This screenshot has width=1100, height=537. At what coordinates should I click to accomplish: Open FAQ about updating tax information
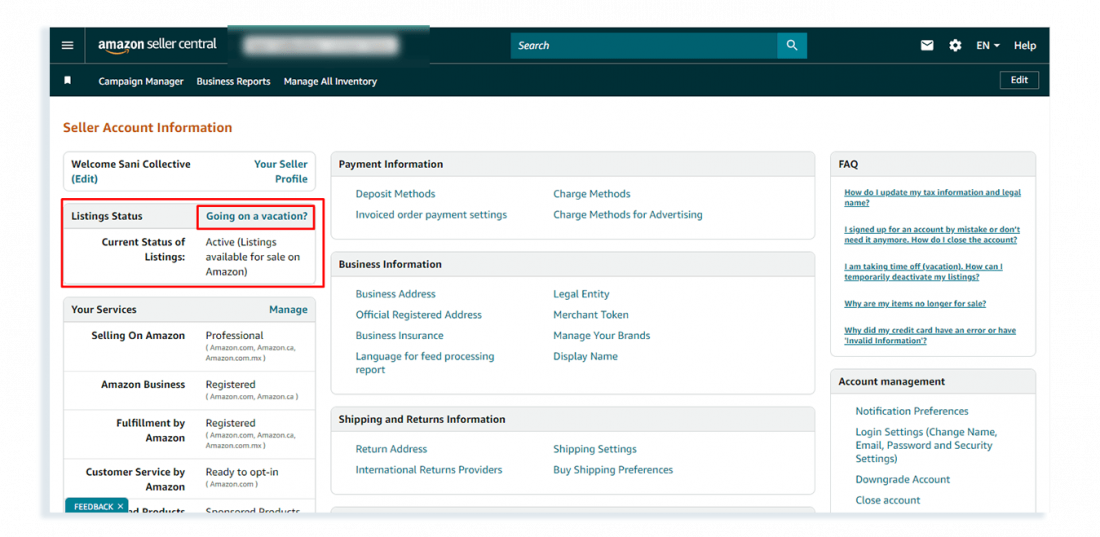click(x=932, y=197)
